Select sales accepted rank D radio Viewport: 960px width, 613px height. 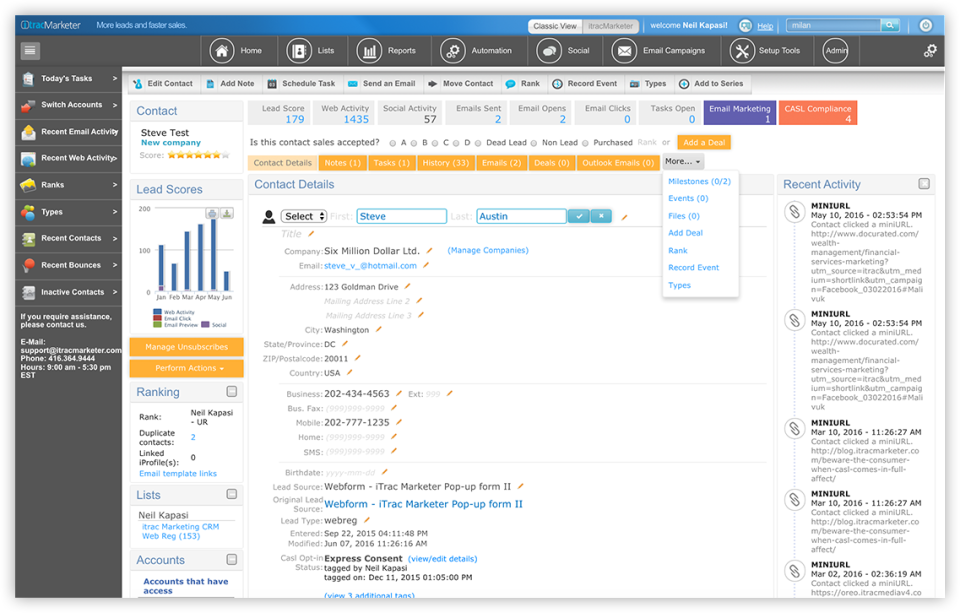(x=456, y=143)
